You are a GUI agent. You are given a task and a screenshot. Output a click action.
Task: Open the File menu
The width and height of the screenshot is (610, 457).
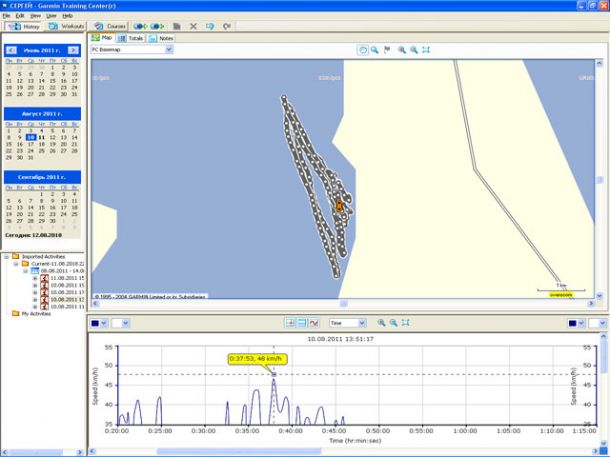pos(7,16)
